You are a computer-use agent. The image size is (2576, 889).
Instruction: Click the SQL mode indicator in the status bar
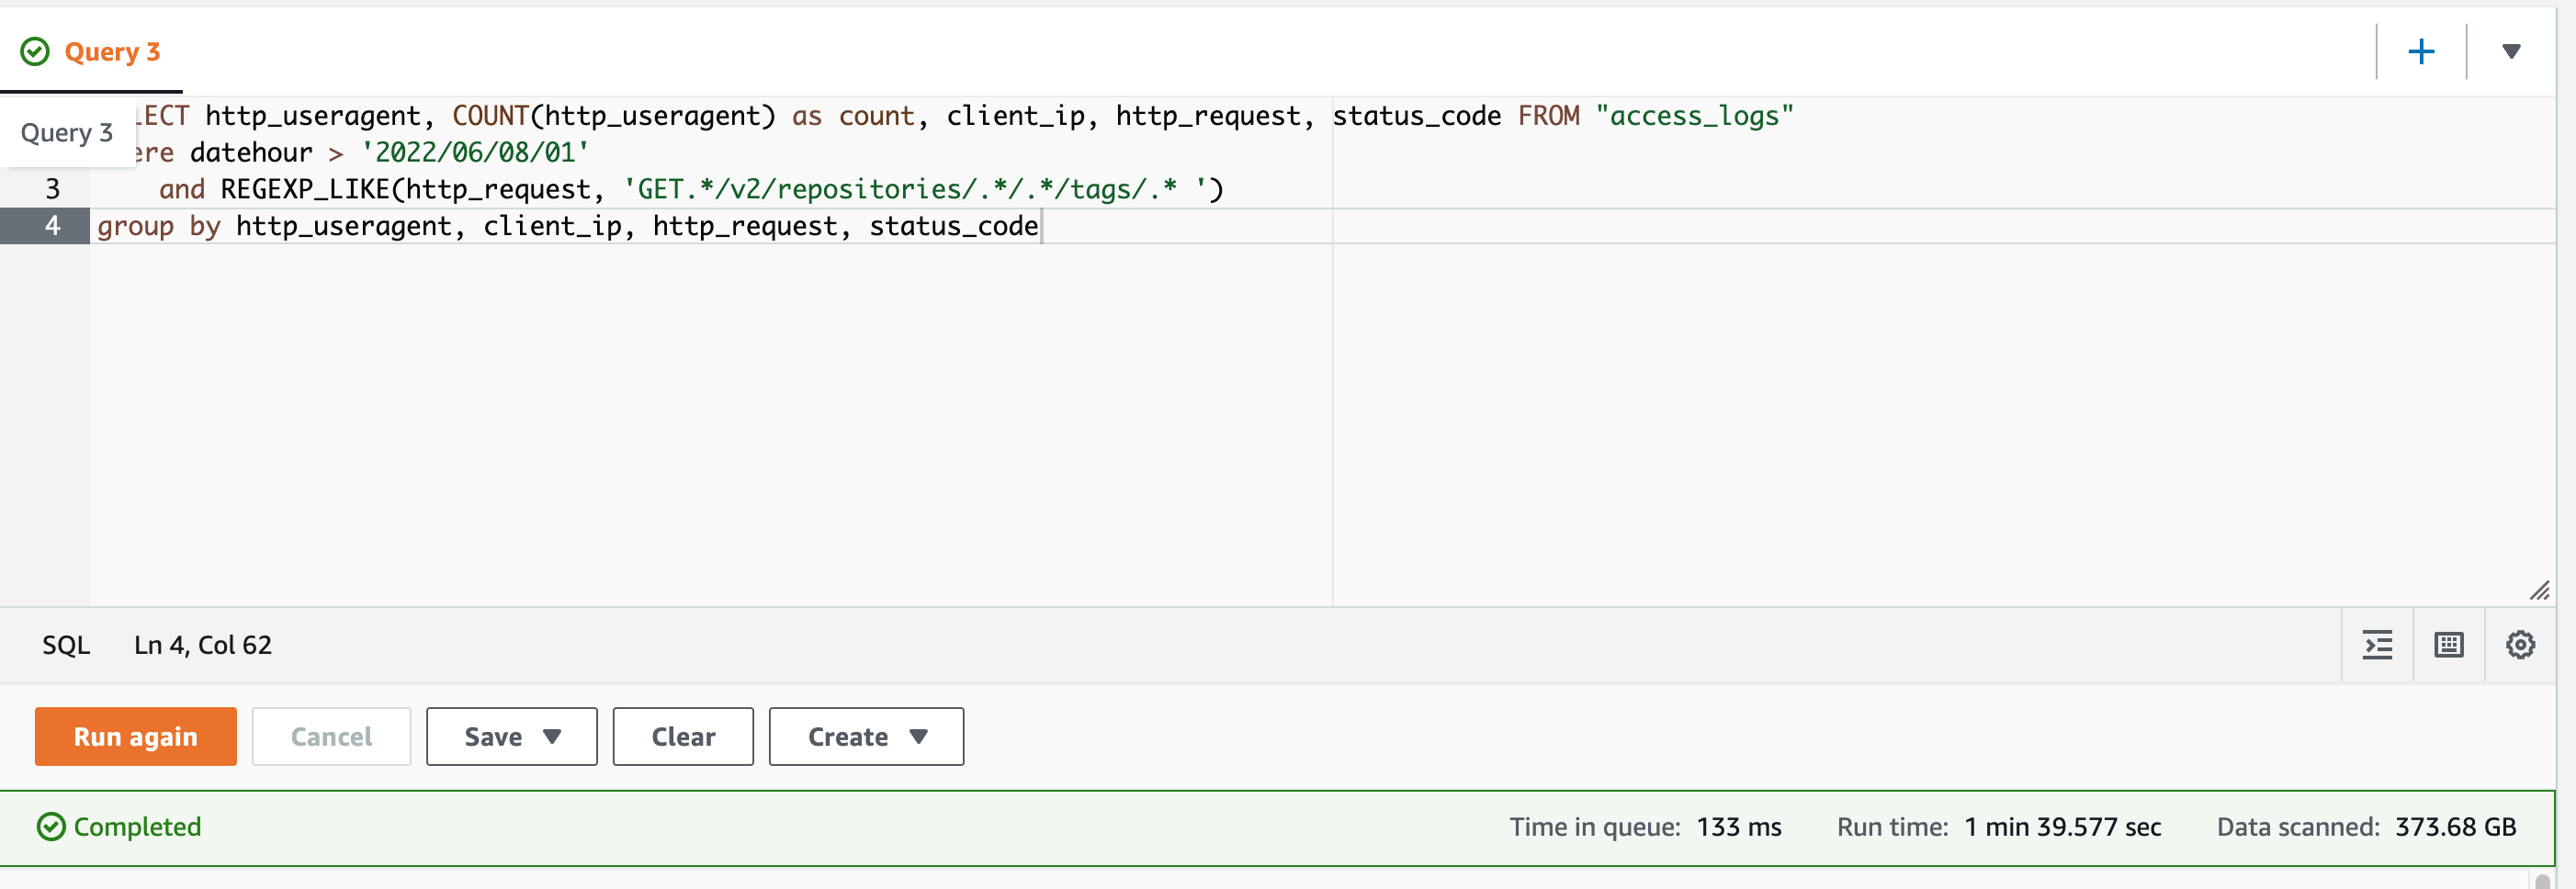click(x=65, y=645)
